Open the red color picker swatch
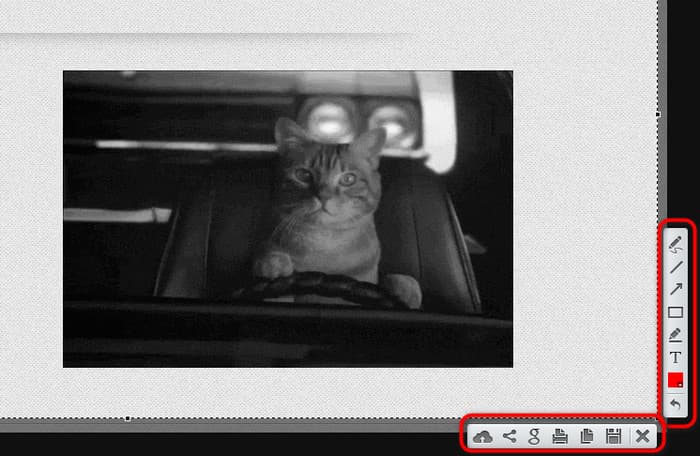 (x=675, y=381)
